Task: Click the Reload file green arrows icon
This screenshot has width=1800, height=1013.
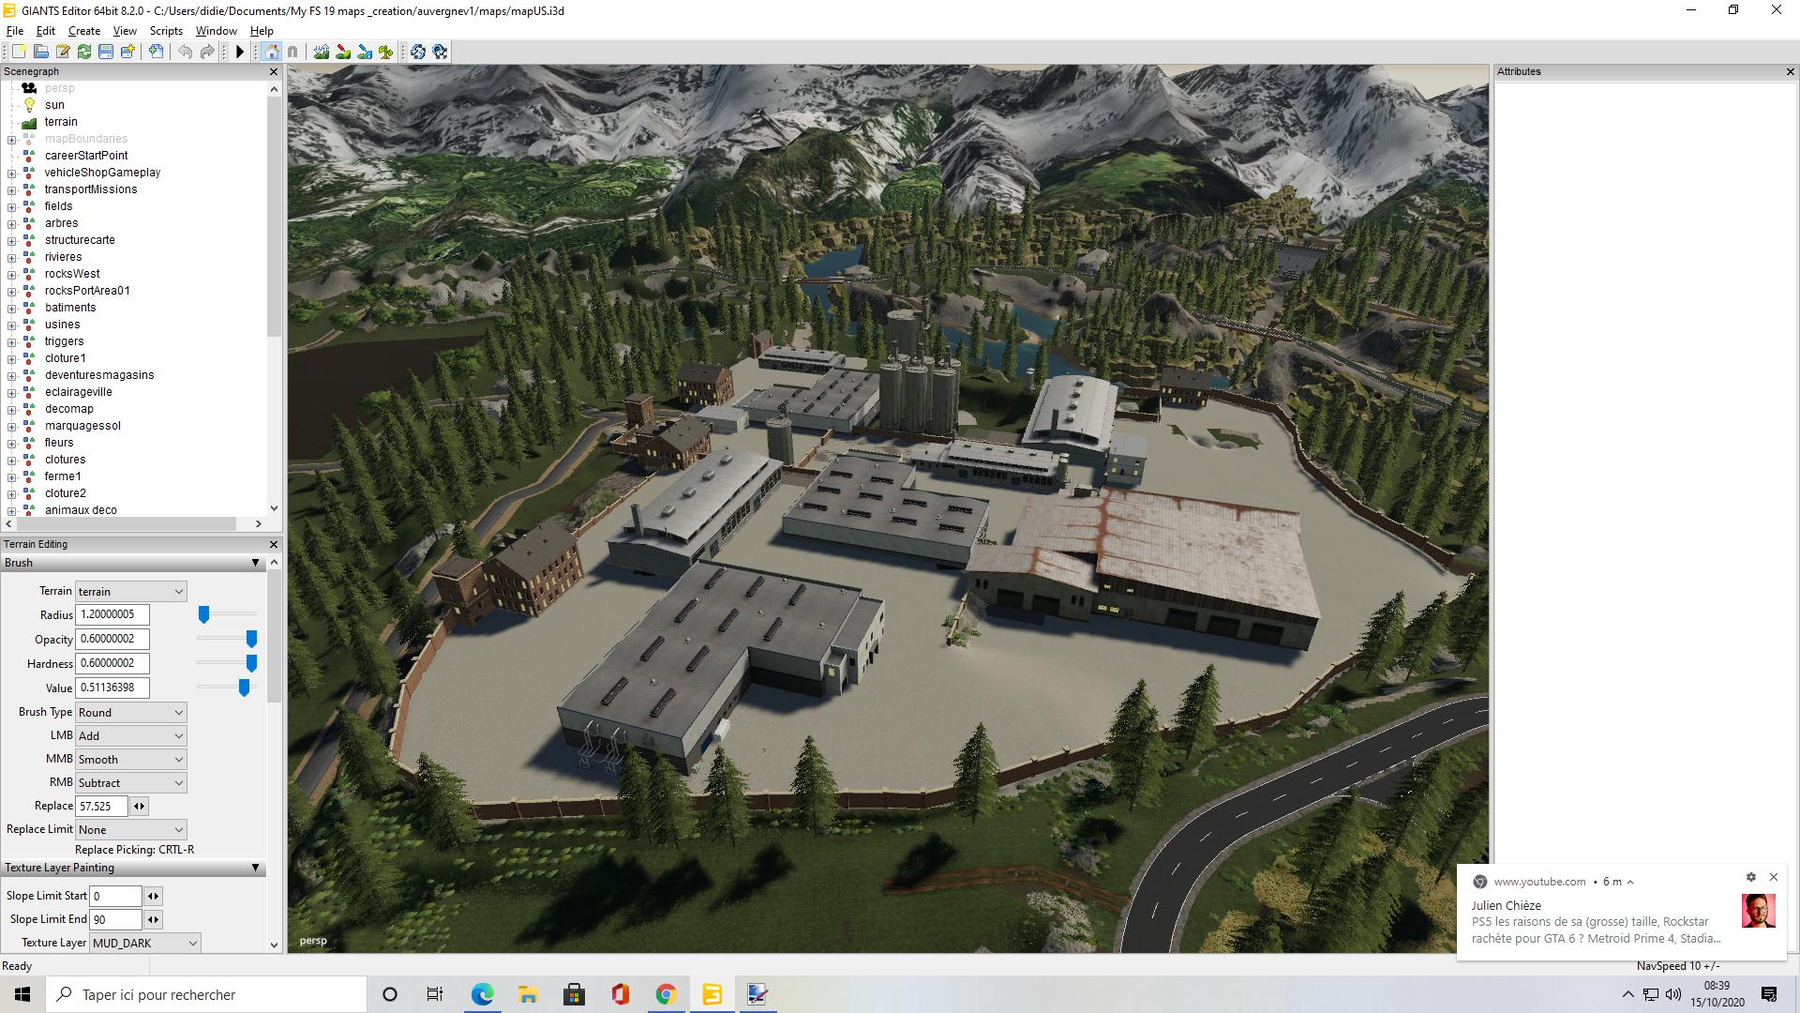Action: (x=84, y=52)
